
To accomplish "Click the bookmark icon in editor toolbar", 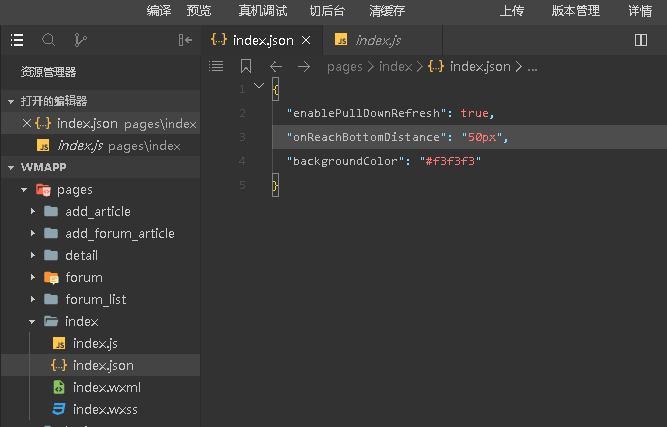I will coord(246,66).
